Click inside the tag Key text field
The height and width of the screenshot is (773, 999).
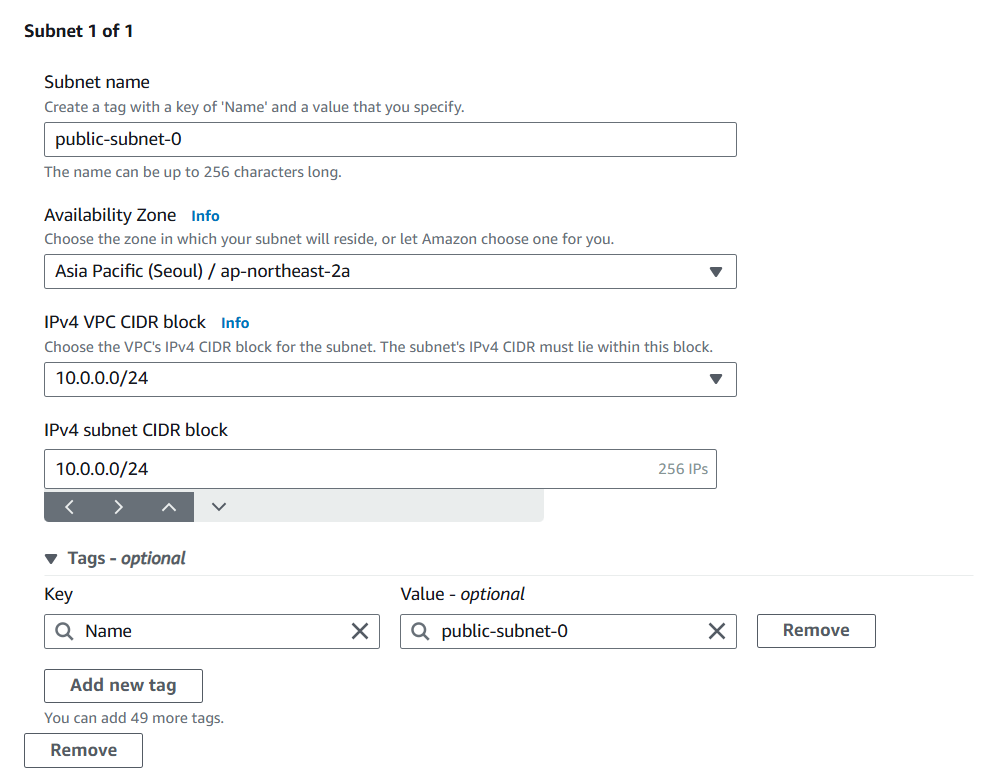tap(210, 631)
